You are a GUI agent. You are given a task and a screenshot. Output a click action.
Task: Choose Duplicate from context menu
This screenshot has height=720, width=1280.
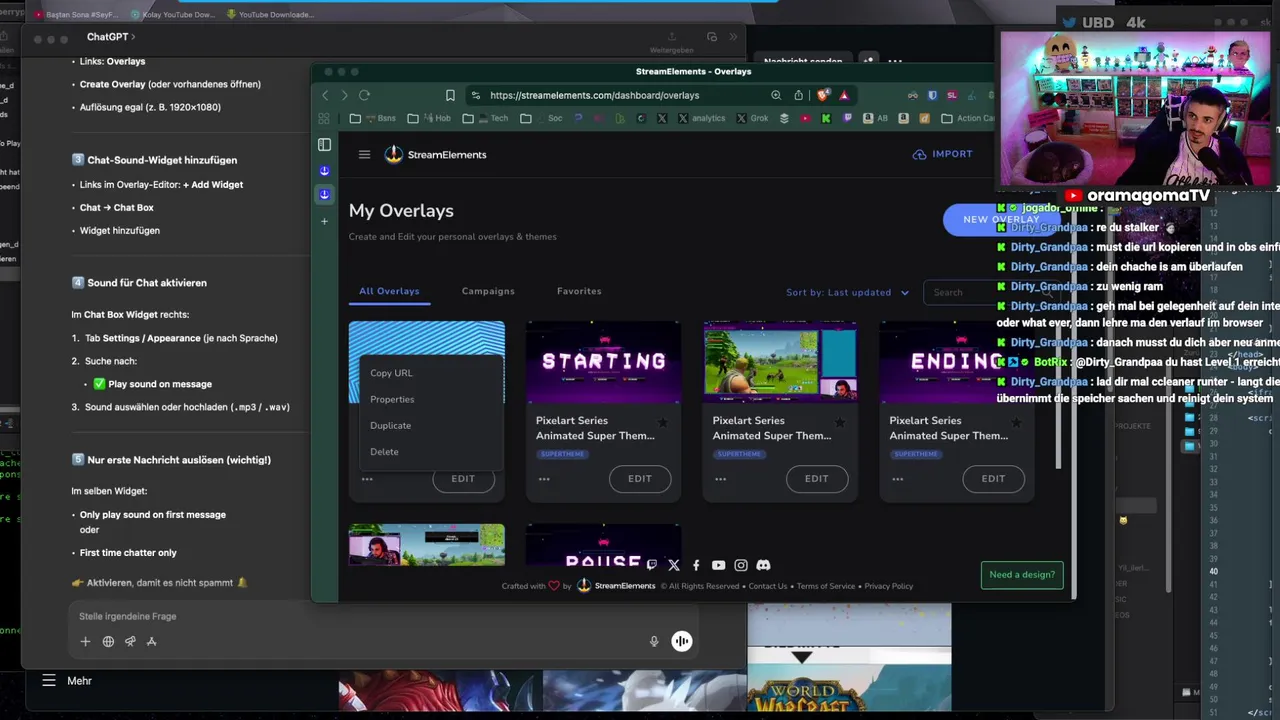tap(390, 425)
